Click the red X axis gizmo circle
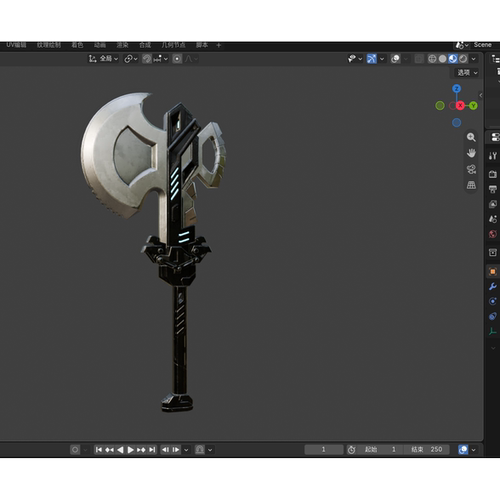Screen dimensions: 500x500 tap(460, 106)
